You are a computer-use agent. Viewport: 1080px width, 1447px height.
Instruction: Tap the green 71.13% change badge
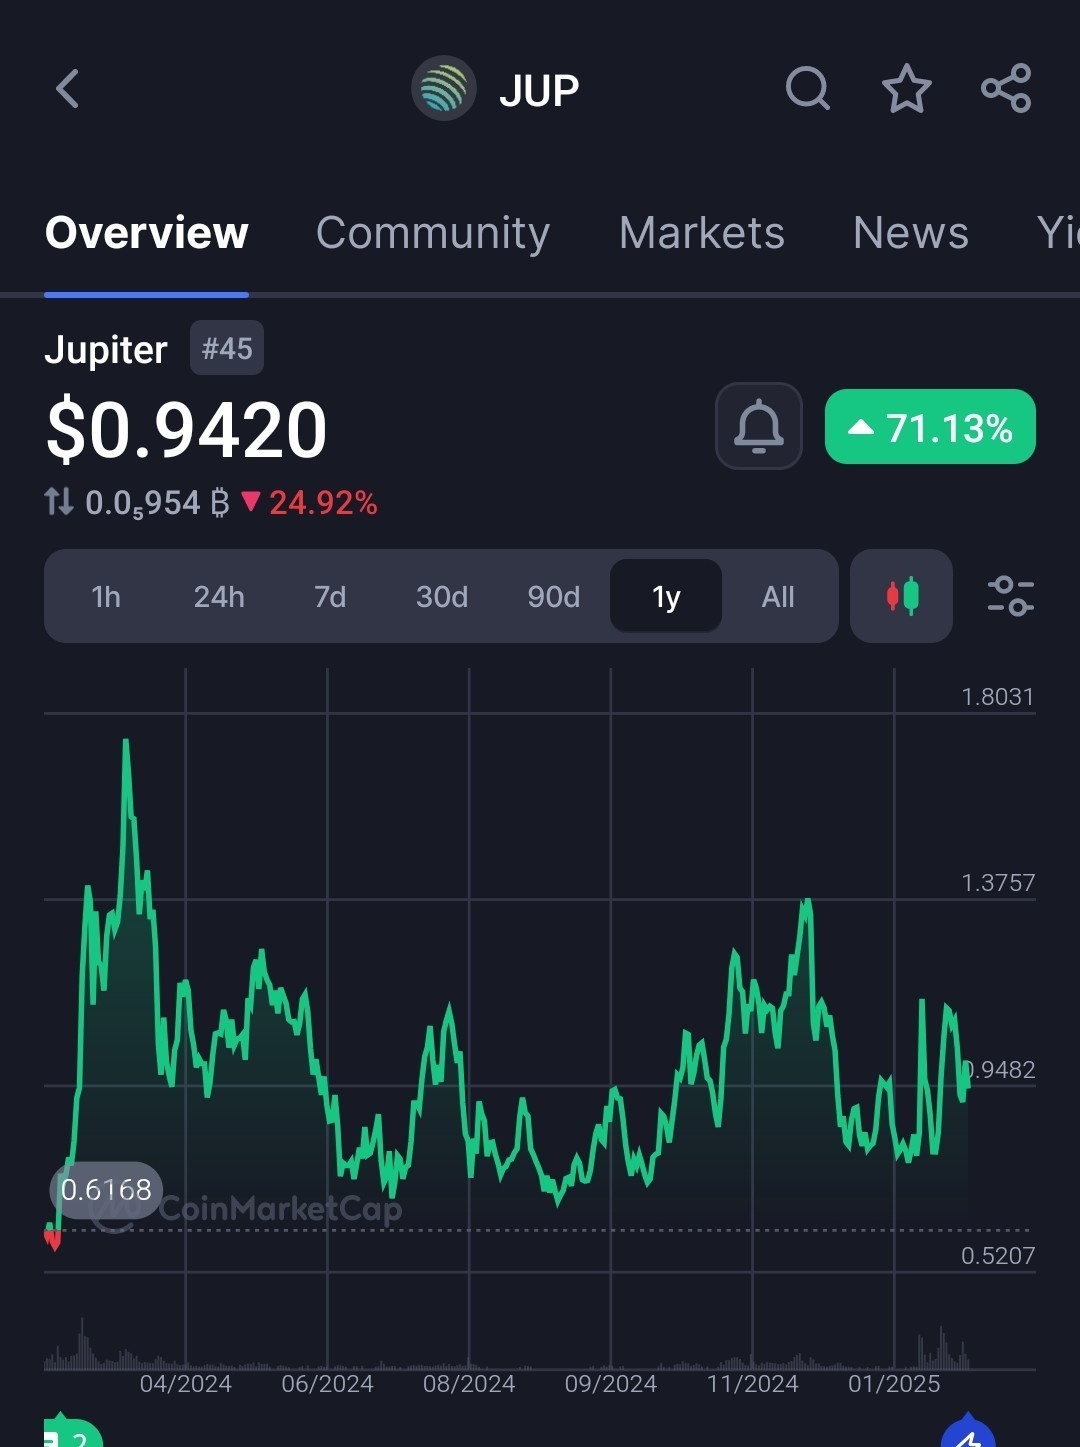click(930, 427)
